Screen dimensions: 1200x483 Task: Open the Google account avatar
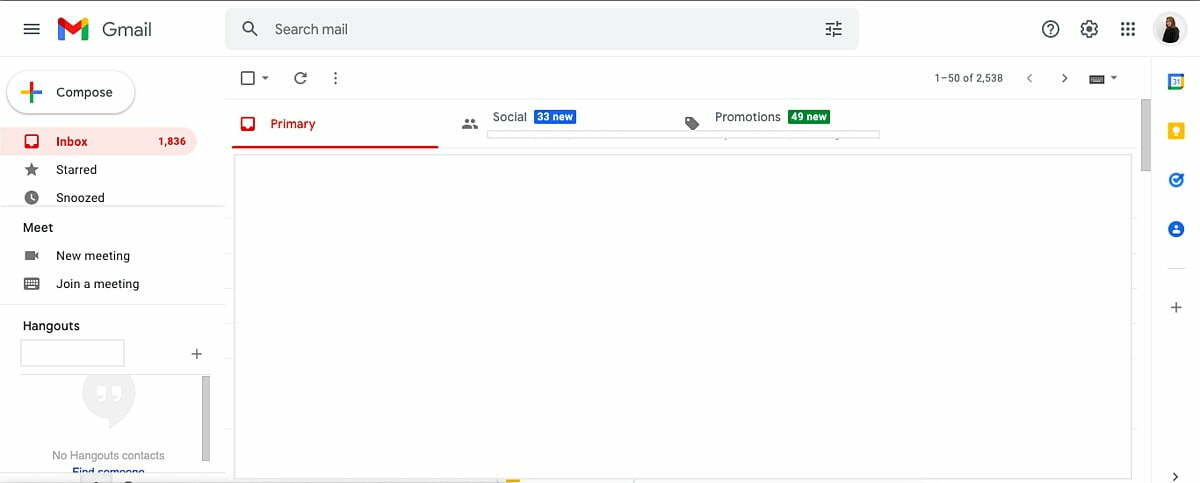(1170, 29)
